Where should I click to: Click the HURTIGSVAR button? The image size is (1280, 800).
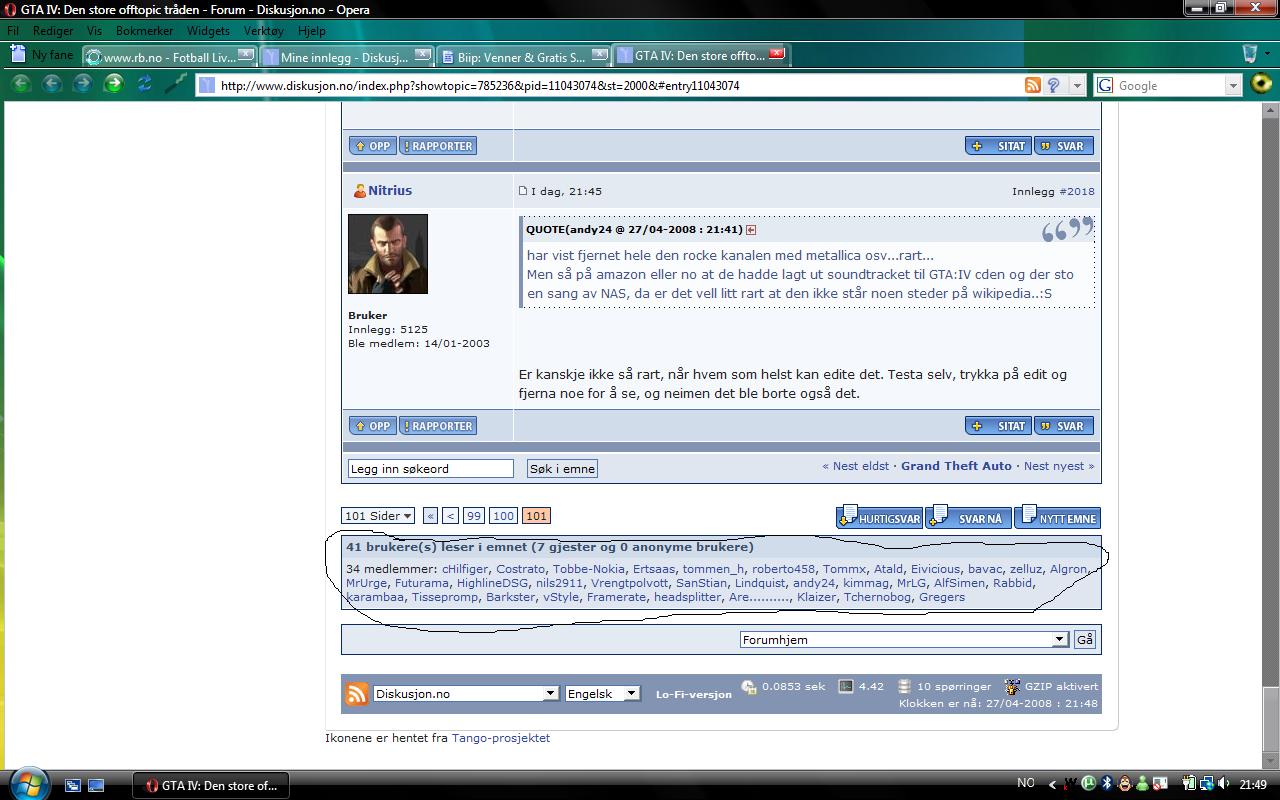coord(879,516)
